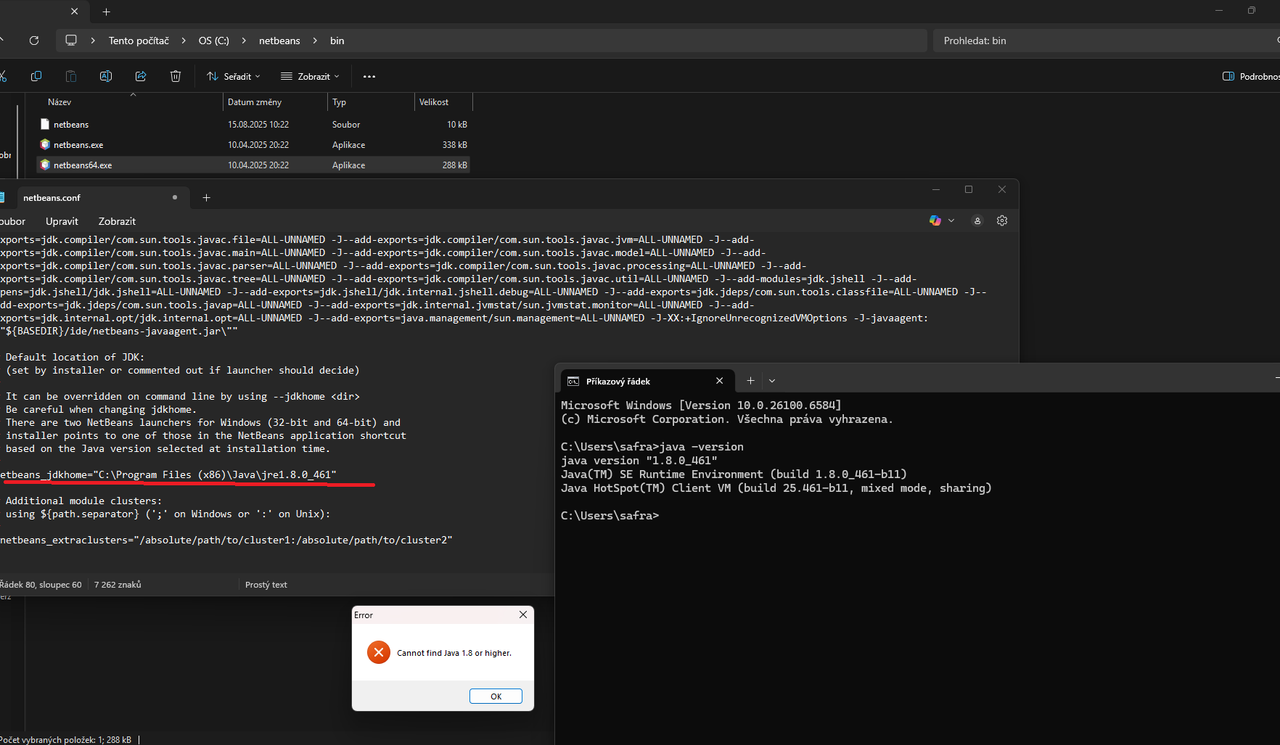1280x745 pixels.
Task: Click the netbeans.exe application icon
Action: 44,145
